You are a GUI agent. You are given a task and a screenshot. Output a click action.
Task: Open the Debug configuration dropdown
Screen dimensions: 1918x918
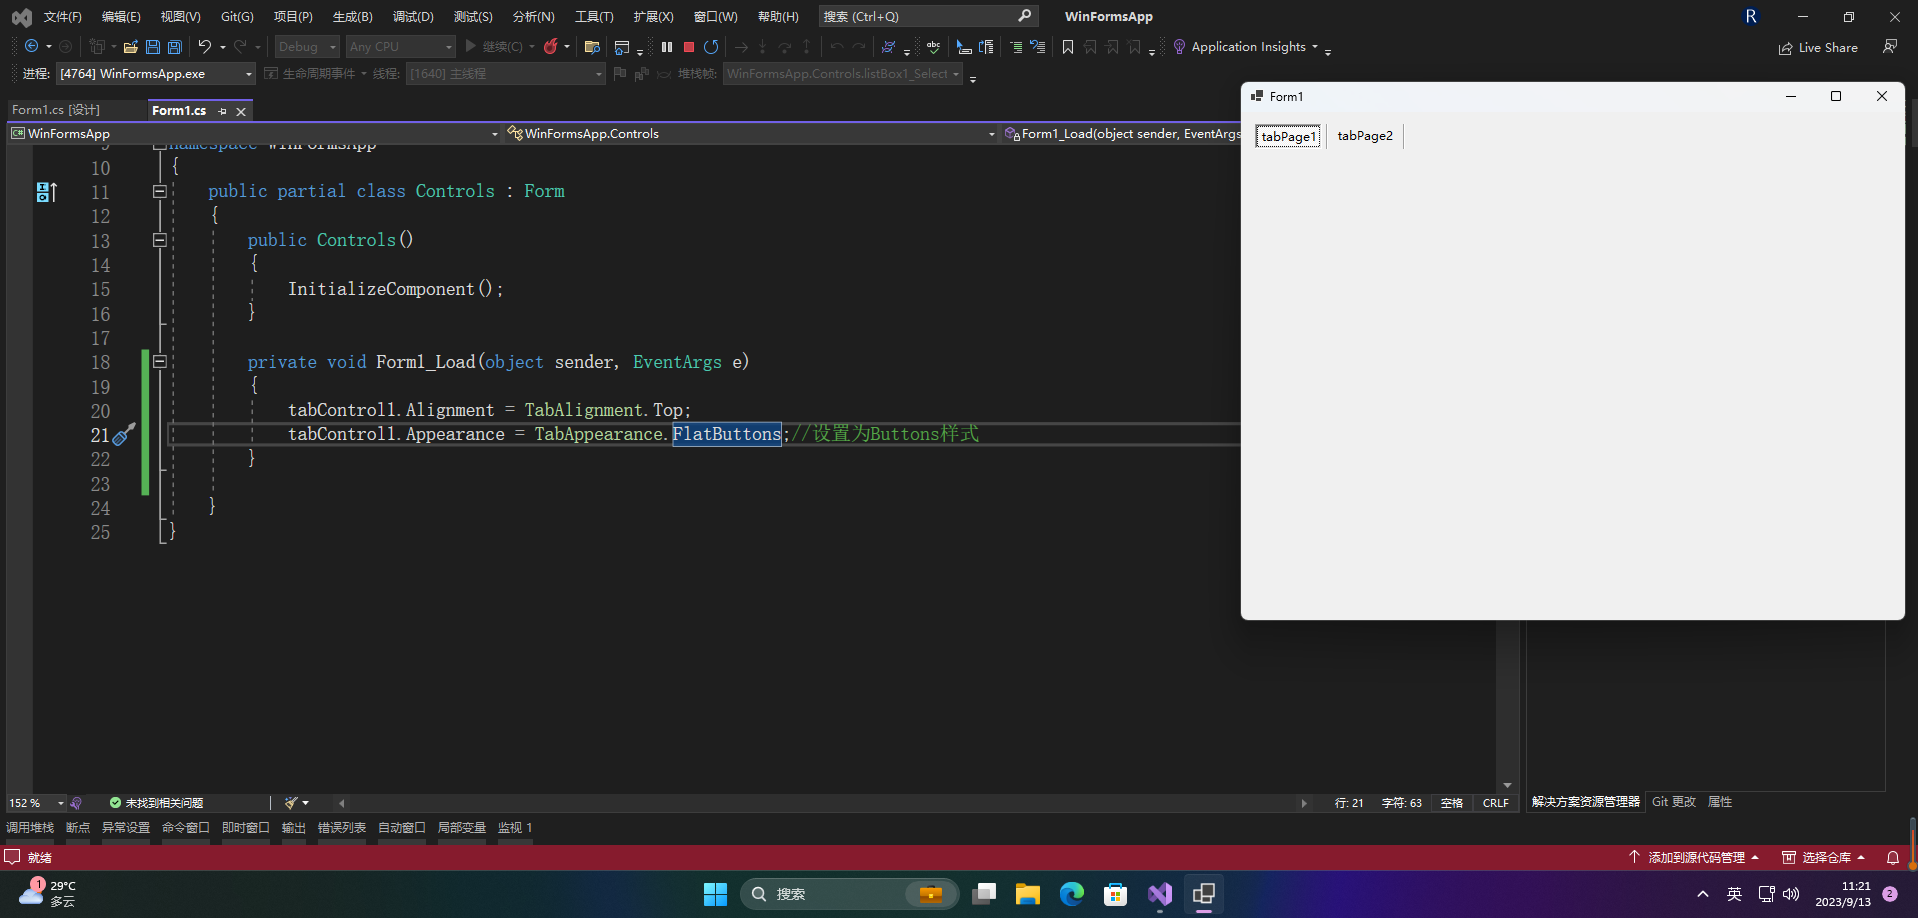pyautogui.click(x=307, y=46)
